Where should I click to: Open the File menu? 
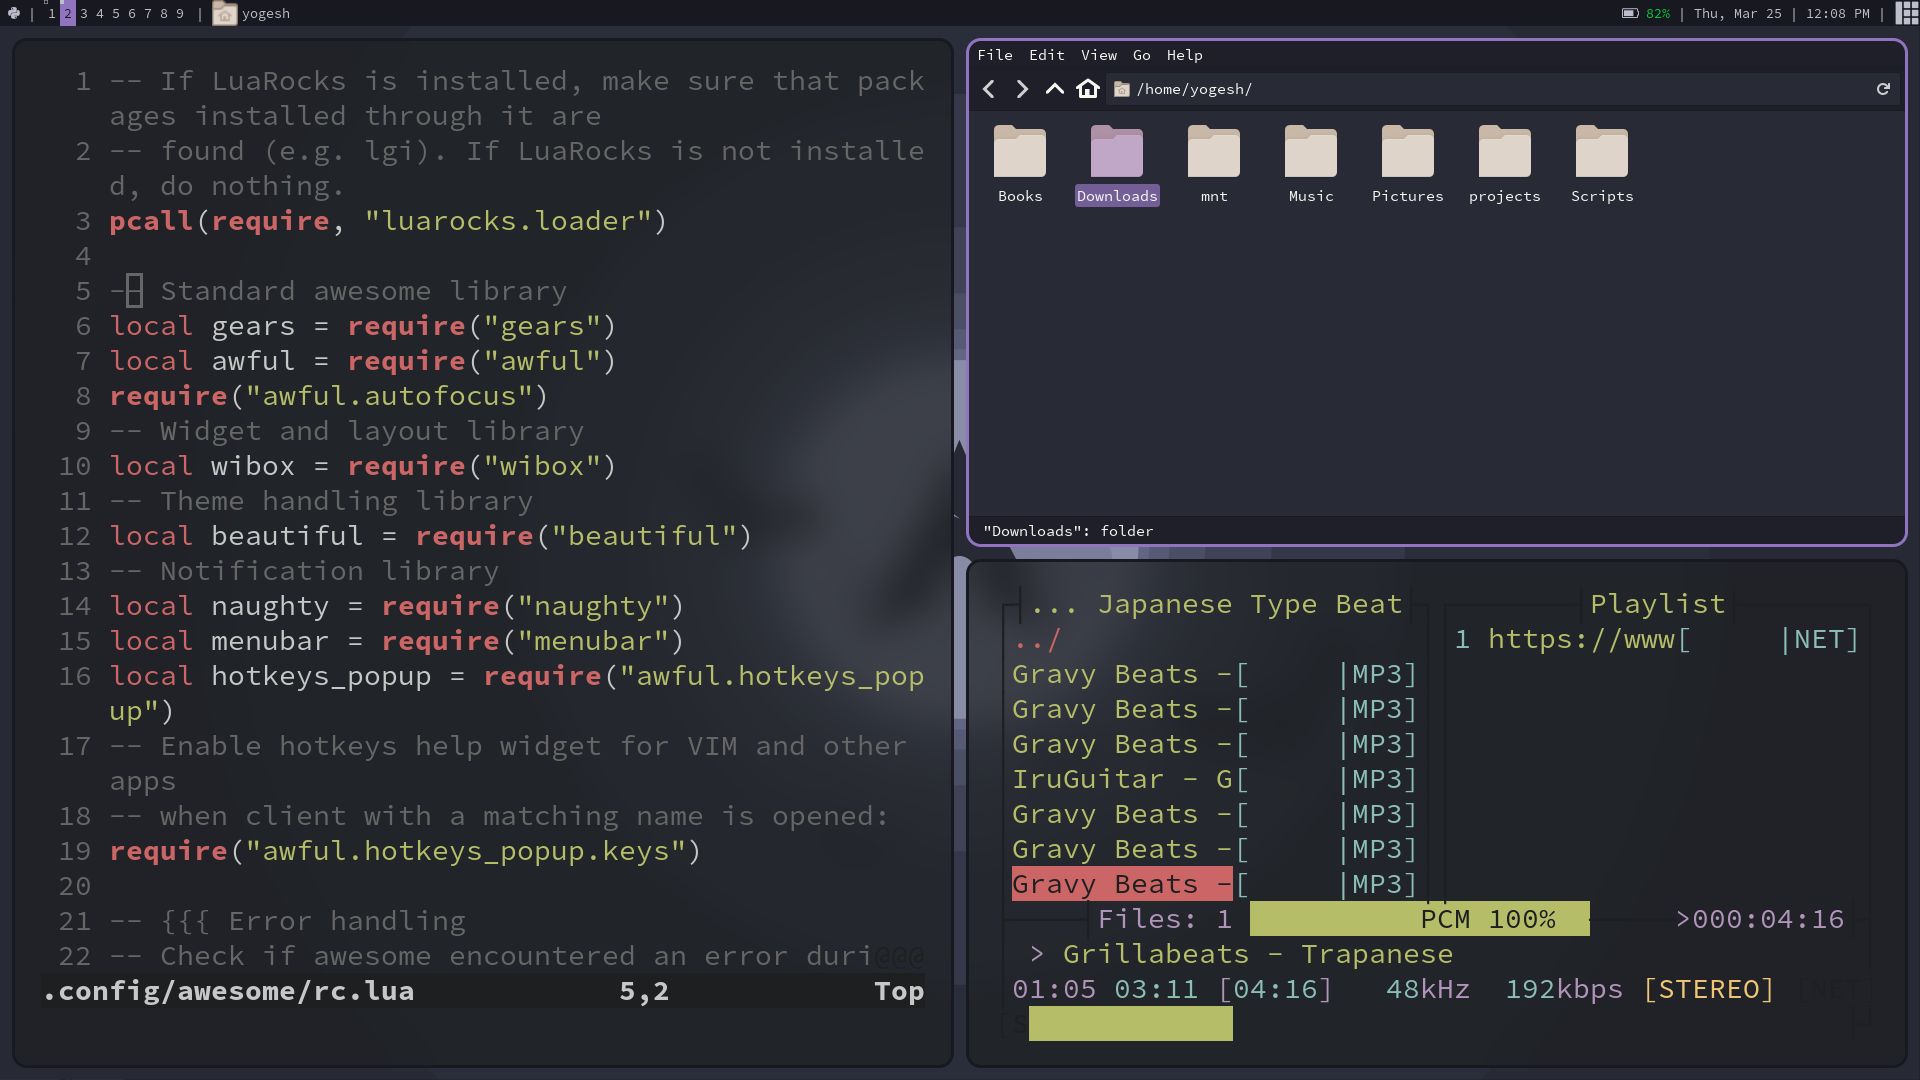click(997, 55)
